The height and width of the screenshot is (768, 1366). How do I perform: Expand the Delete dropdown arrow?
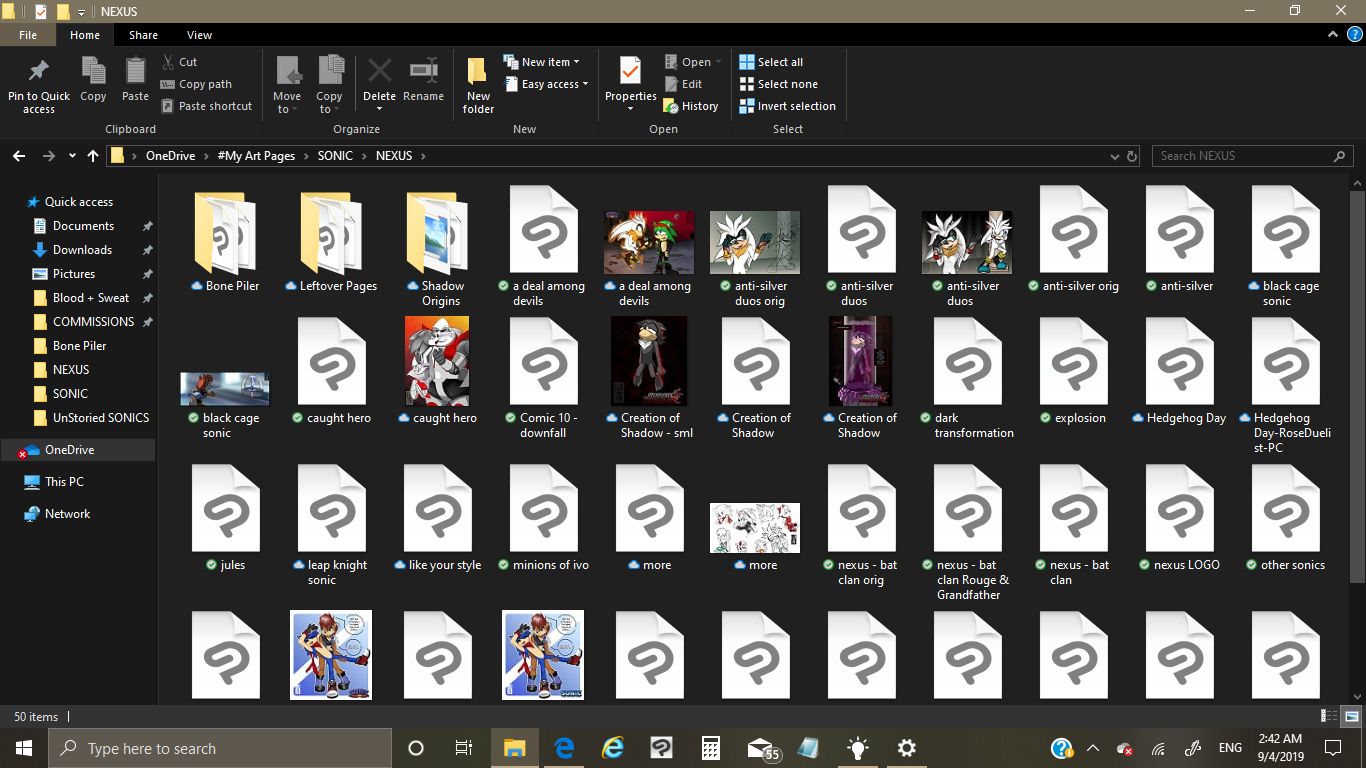379,108
